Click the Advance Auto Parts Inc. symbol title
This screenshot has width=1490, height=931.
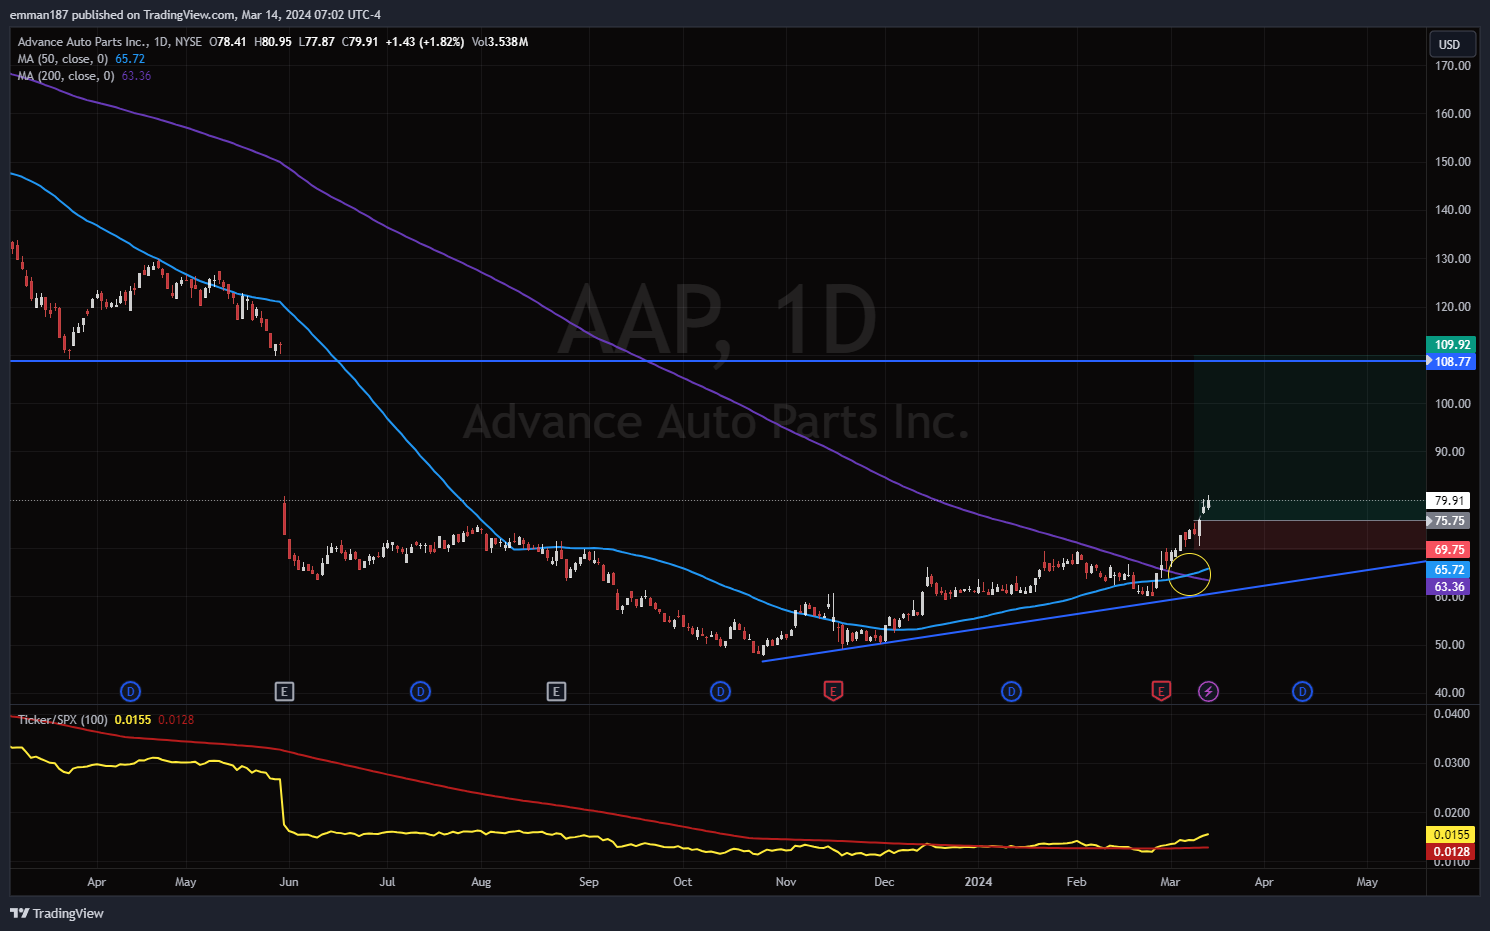pyautogui.click(x=83, y=42)
